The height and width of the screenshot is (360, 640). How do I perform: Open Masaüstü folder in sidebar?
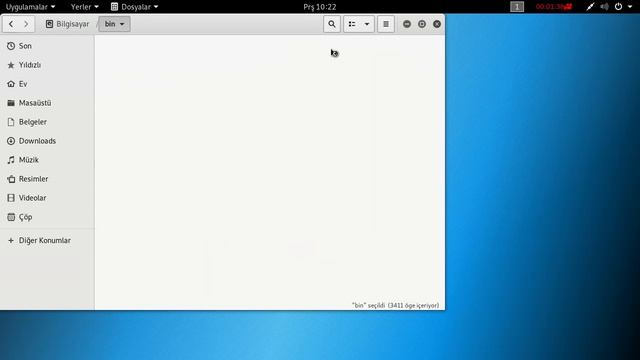tap(47, 103)
